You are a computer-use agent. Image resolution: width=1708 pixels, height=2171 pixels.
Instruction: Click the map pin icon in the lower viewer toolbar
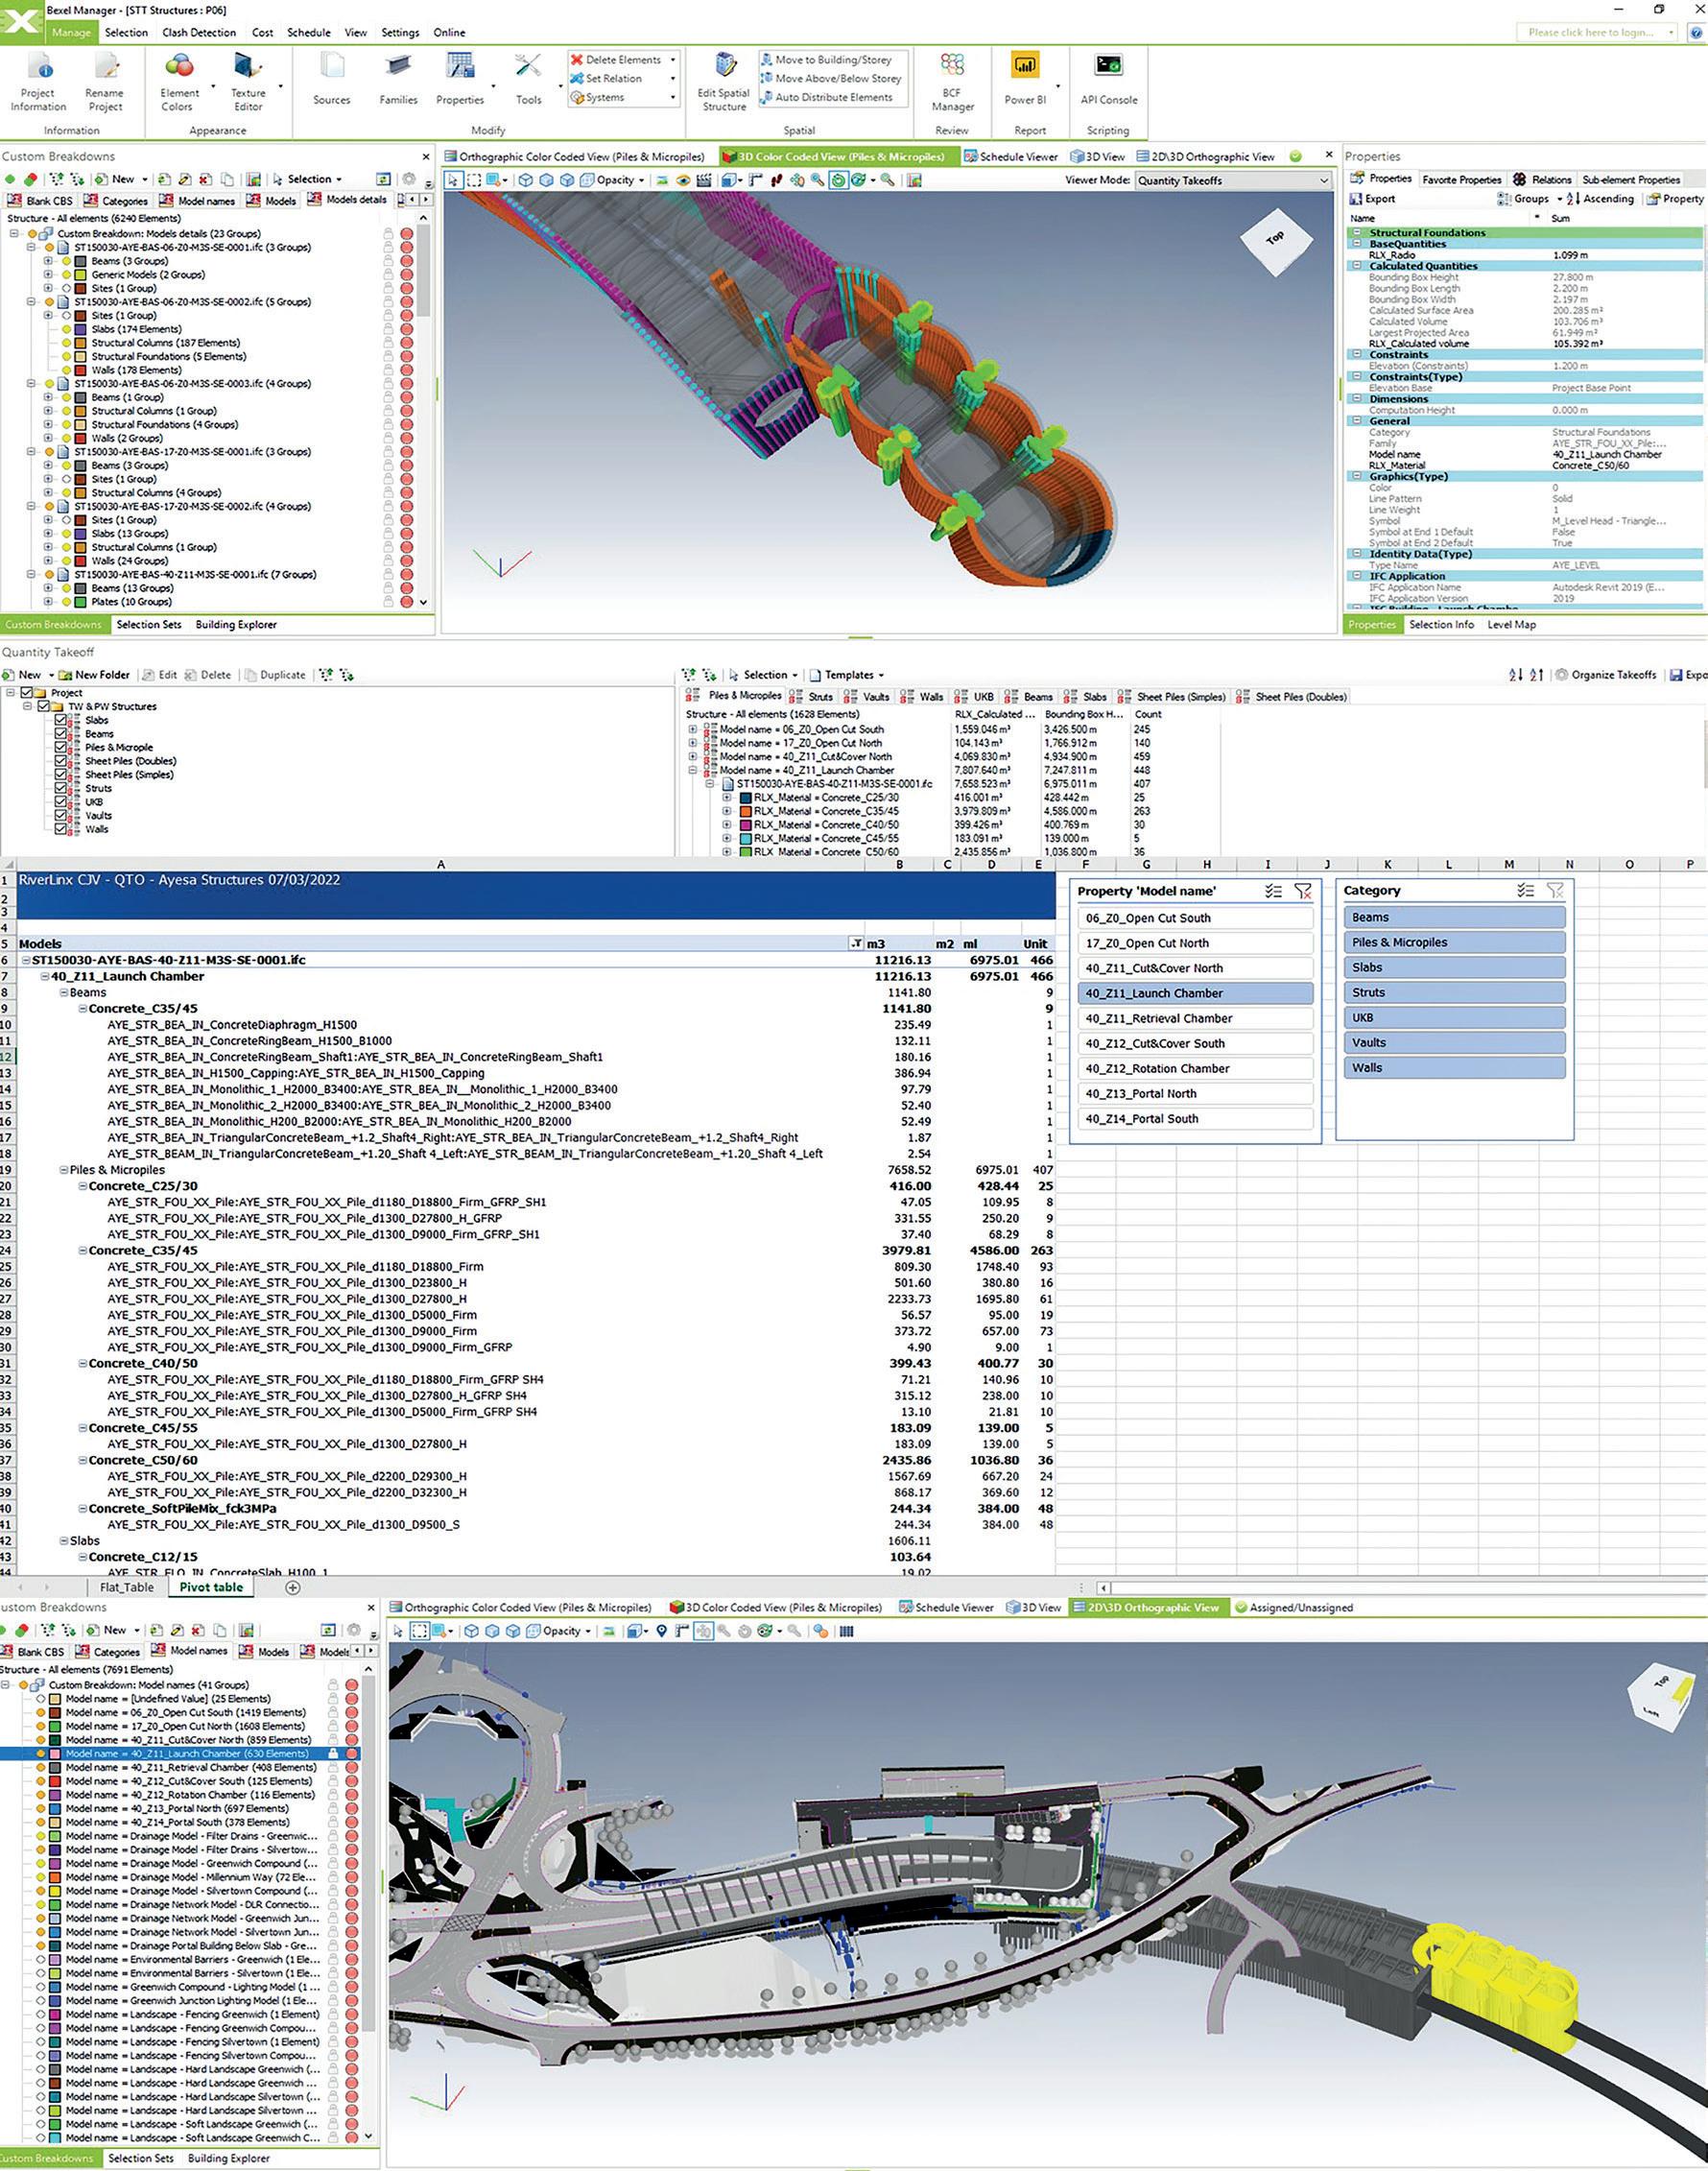click(661, 1631)
